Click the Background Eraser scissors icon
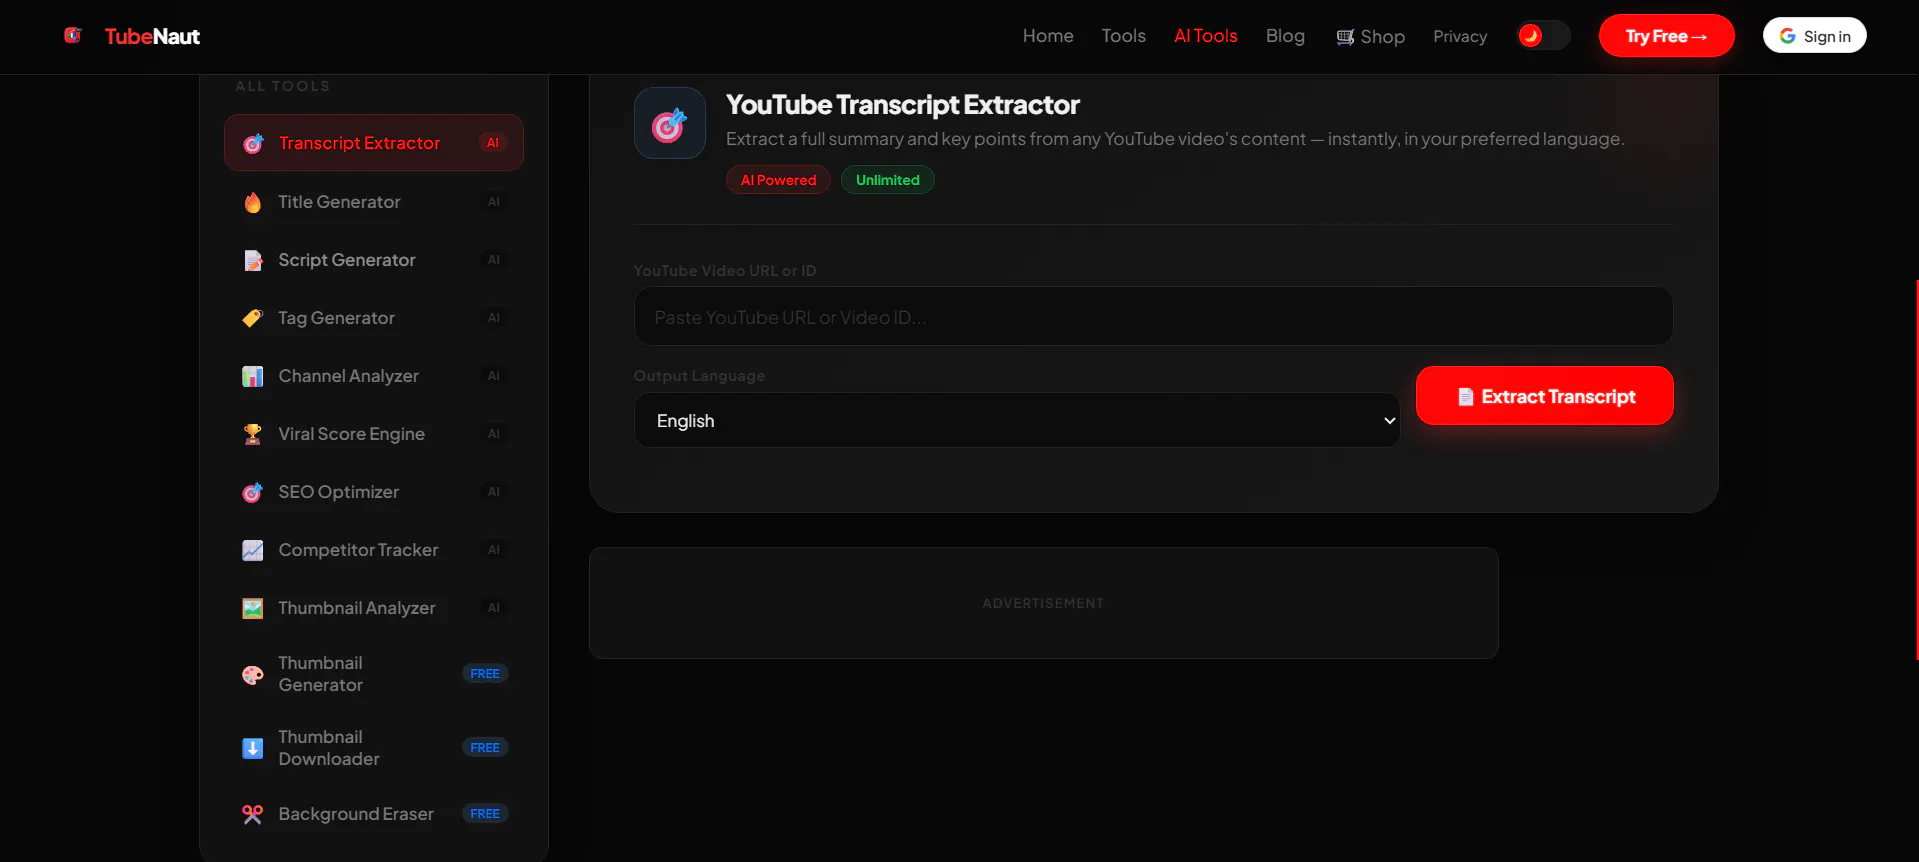 pos(253,814)
